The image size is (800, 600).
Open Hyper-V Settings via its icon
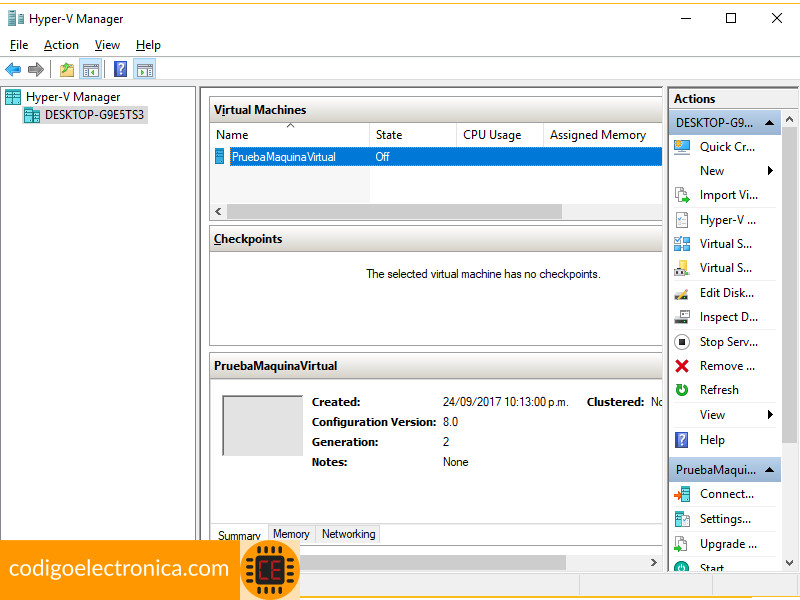[682, 220]
